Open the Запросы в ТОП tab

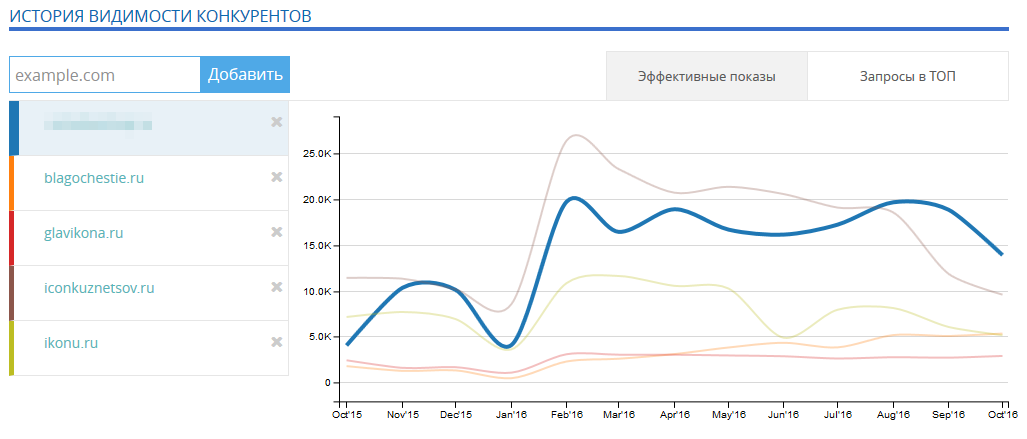[907, 76]
